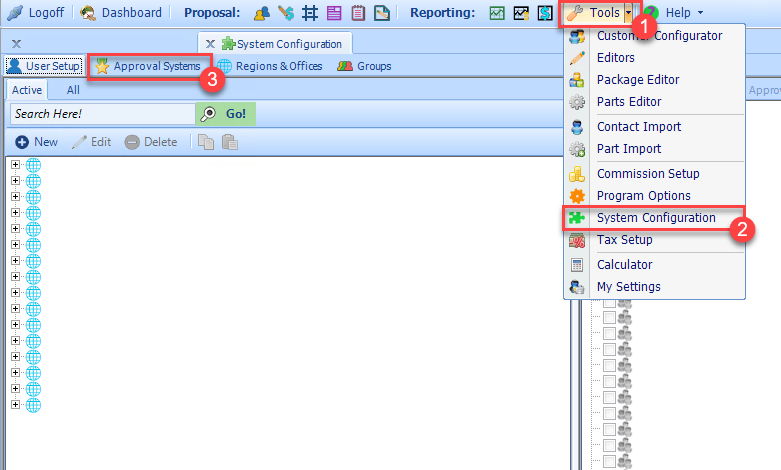Click the Part Import gear icon
This screenshot has width=781, height=470.
pyautogui.click(x=577, y=149)
